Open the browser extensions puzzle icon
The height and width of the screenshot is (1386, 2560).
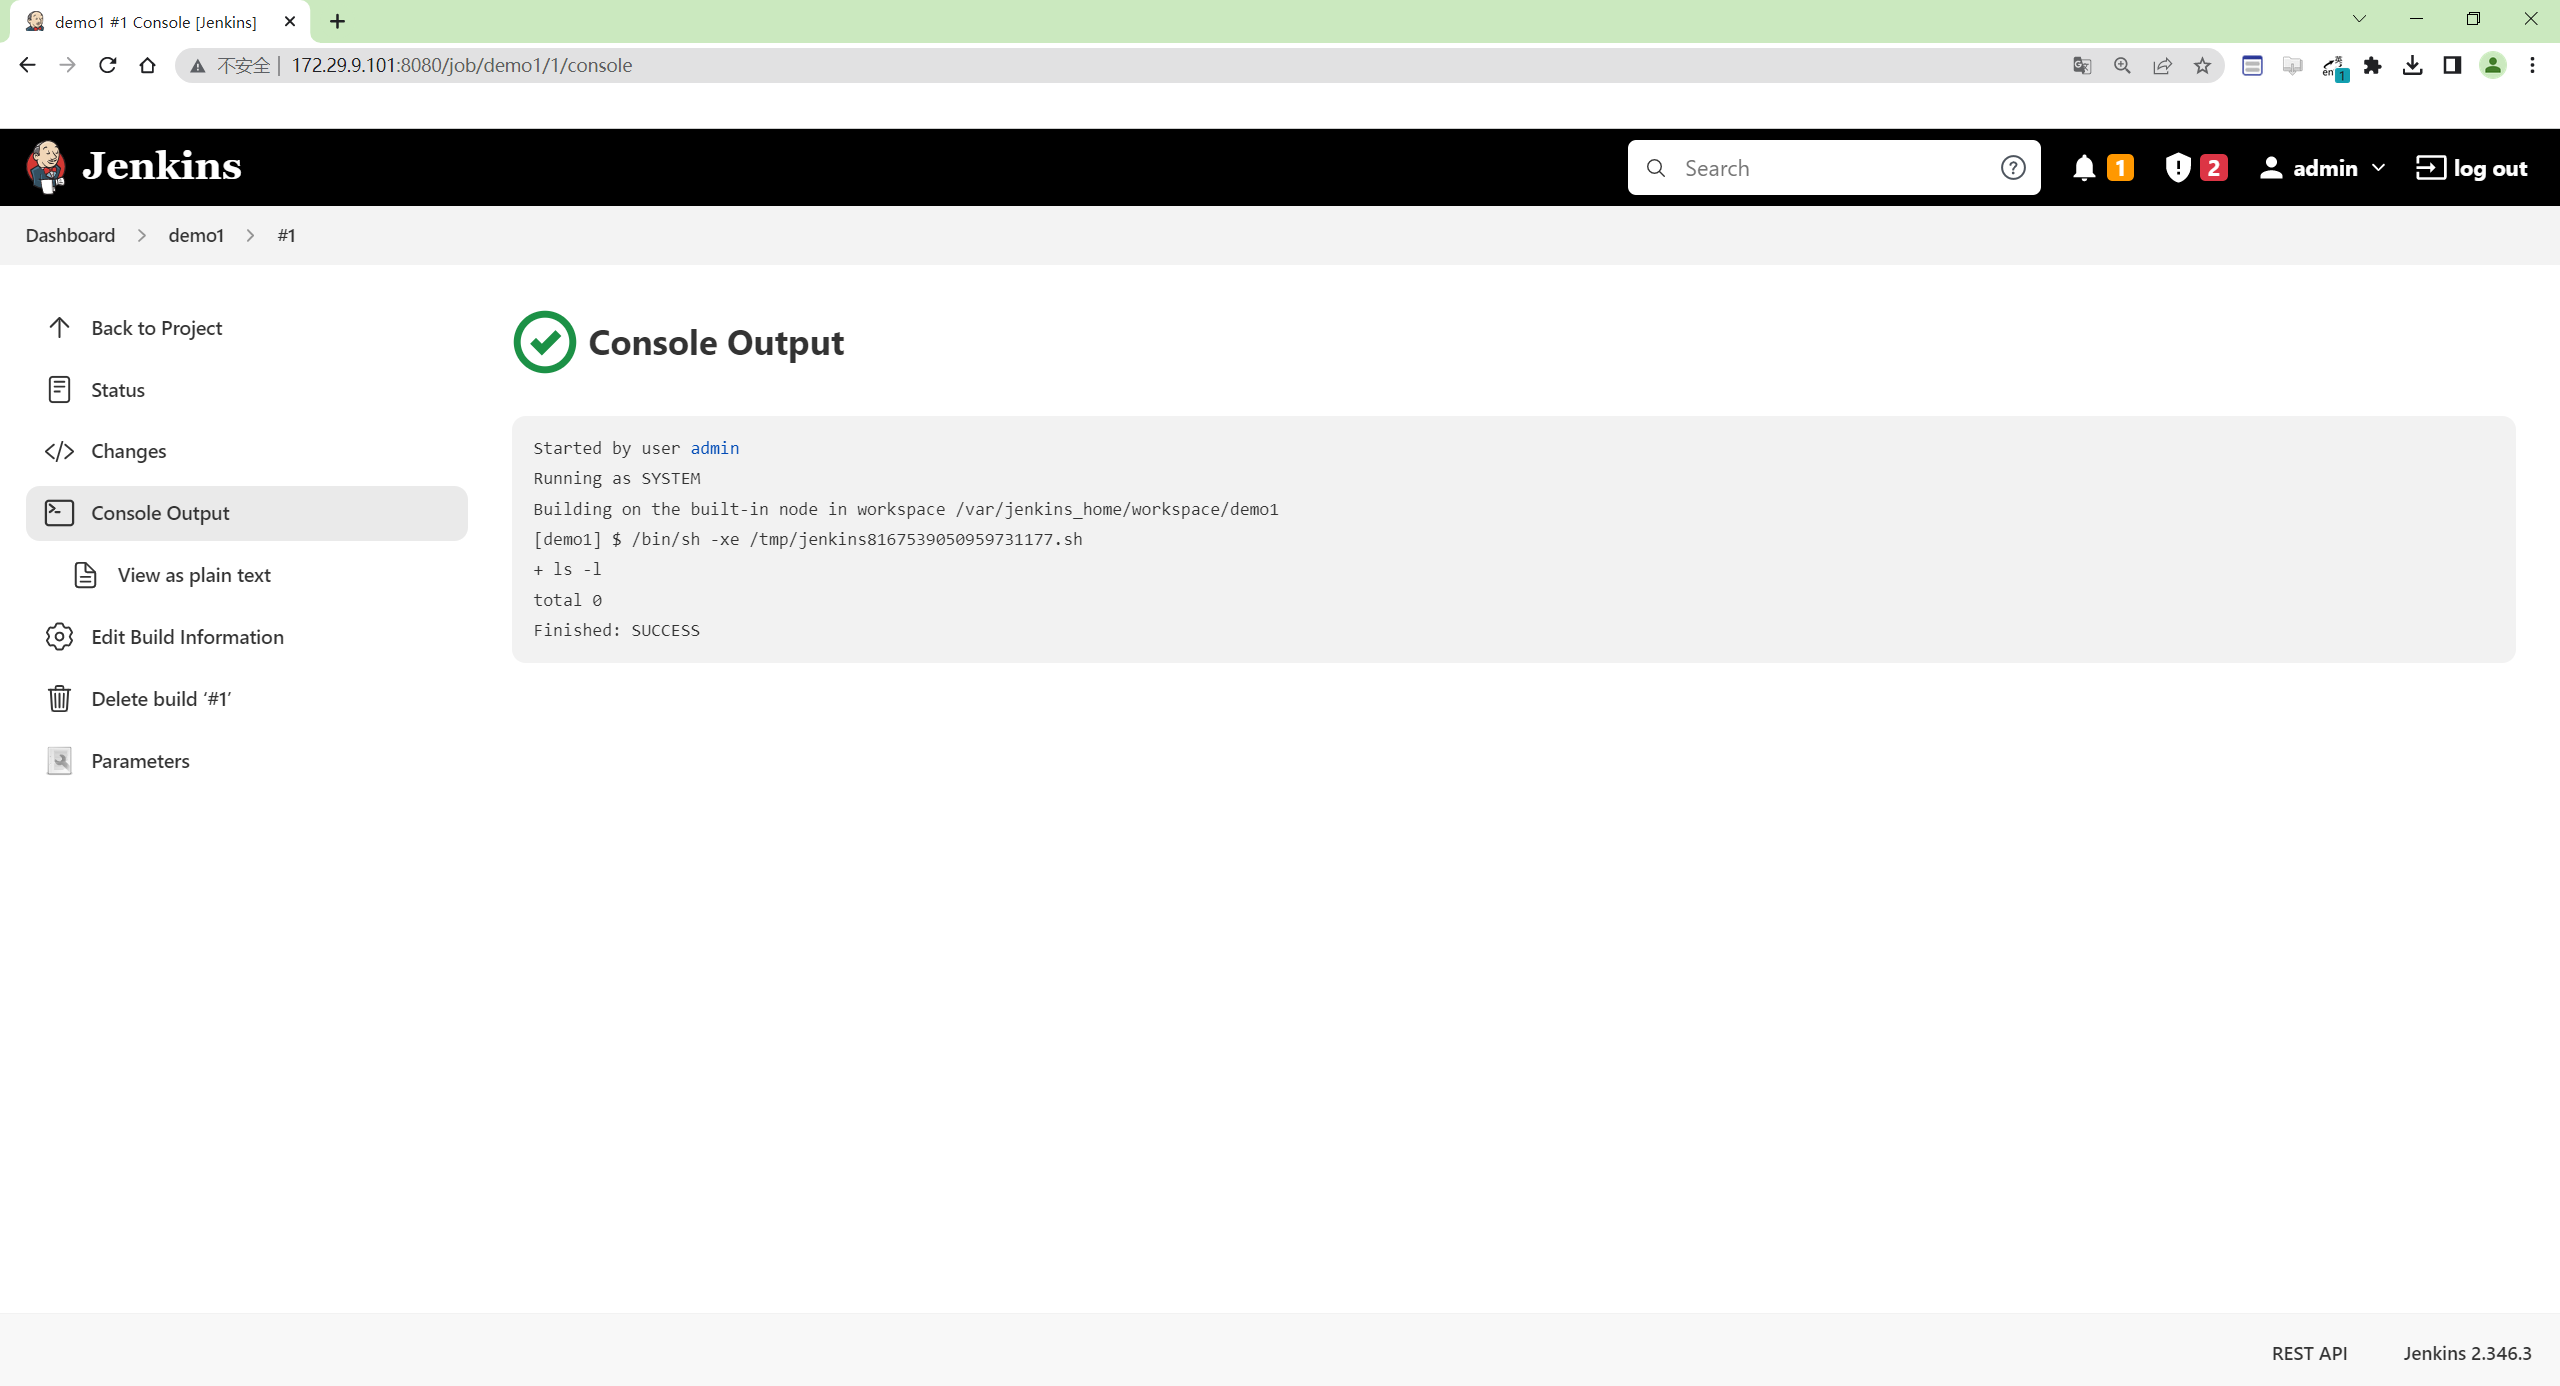pyautogui.click(x=2372, y=66)
